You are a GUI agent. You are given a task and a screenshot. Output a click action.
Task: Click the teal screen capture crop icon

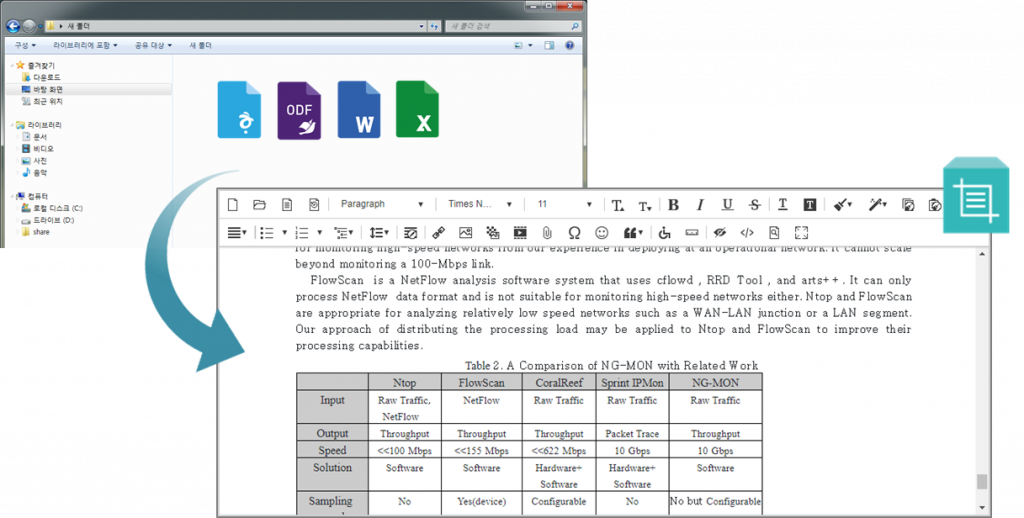976,195
